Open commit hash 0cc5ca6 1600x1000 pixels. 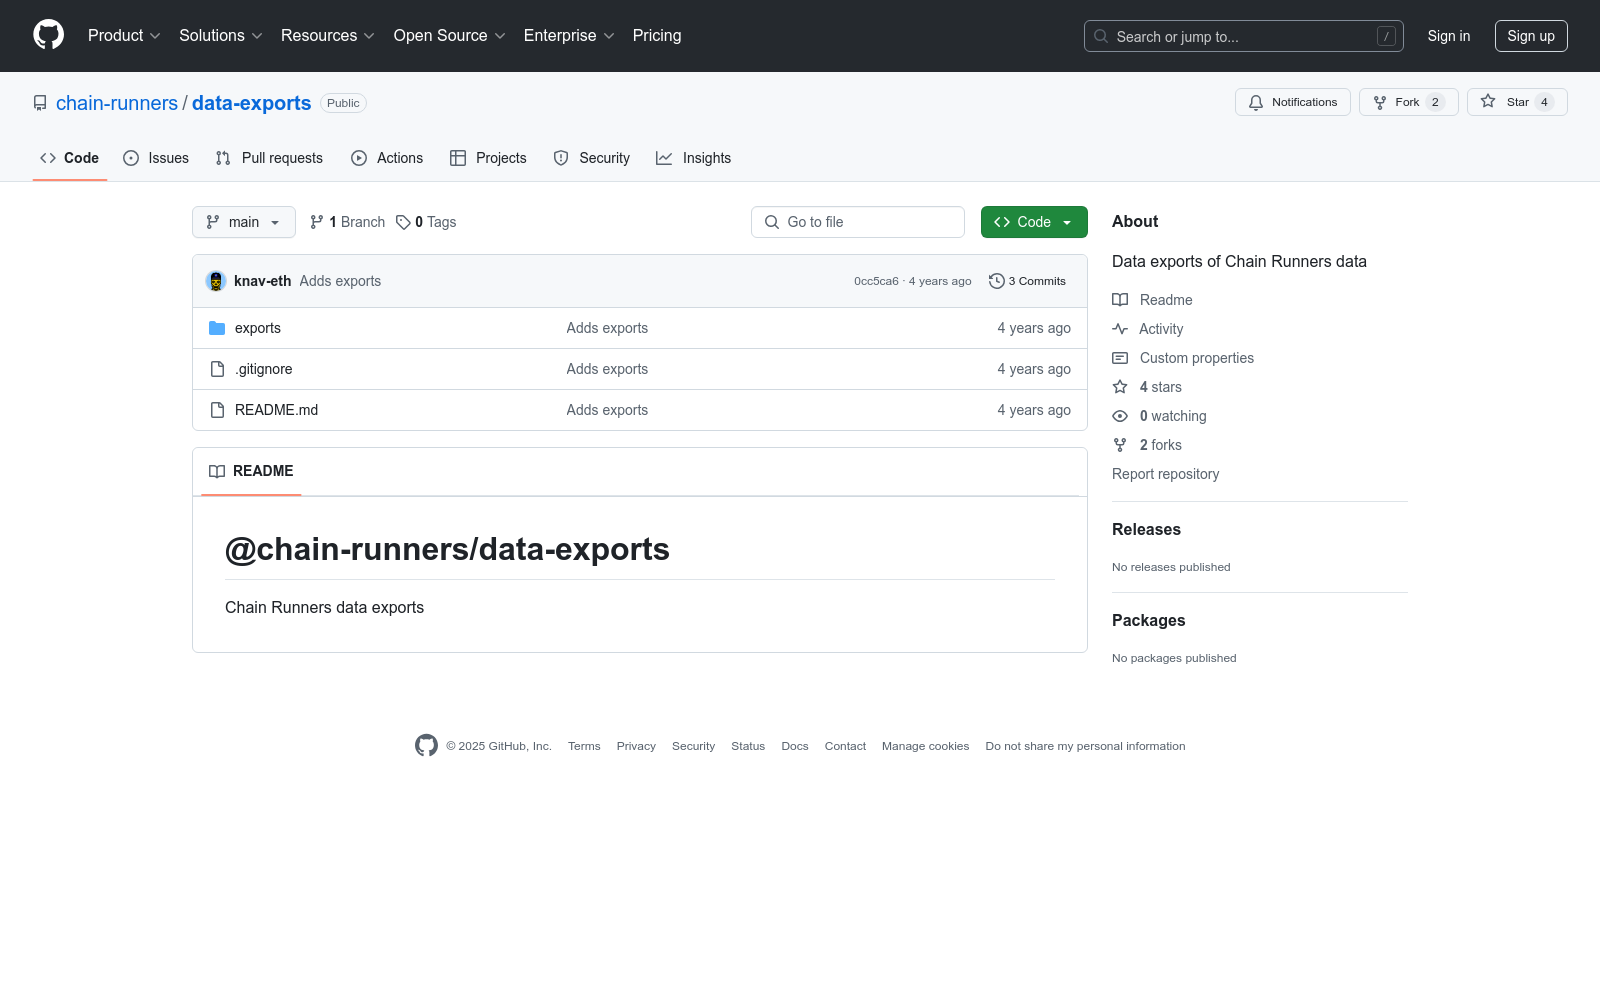click(x=876, y=281)
